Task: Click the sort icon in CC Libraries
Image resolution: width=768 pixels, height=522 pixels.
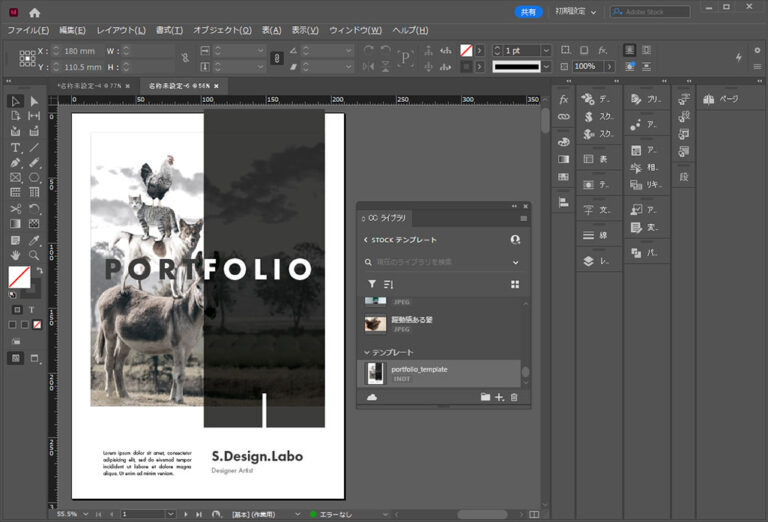Action: [x=389, y=284]
